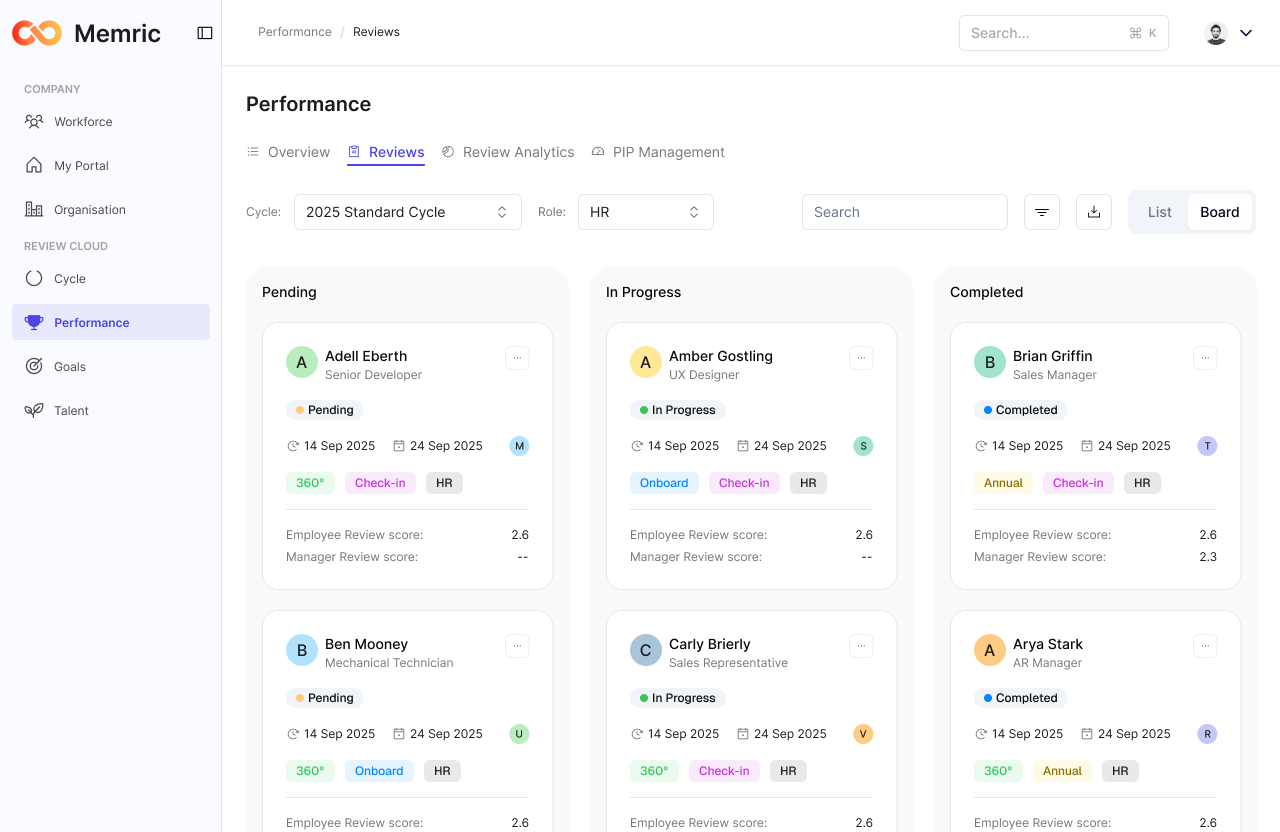Click the Memric infinity logo
This screenshot has width=1280, height=832.
click(37, 33)
